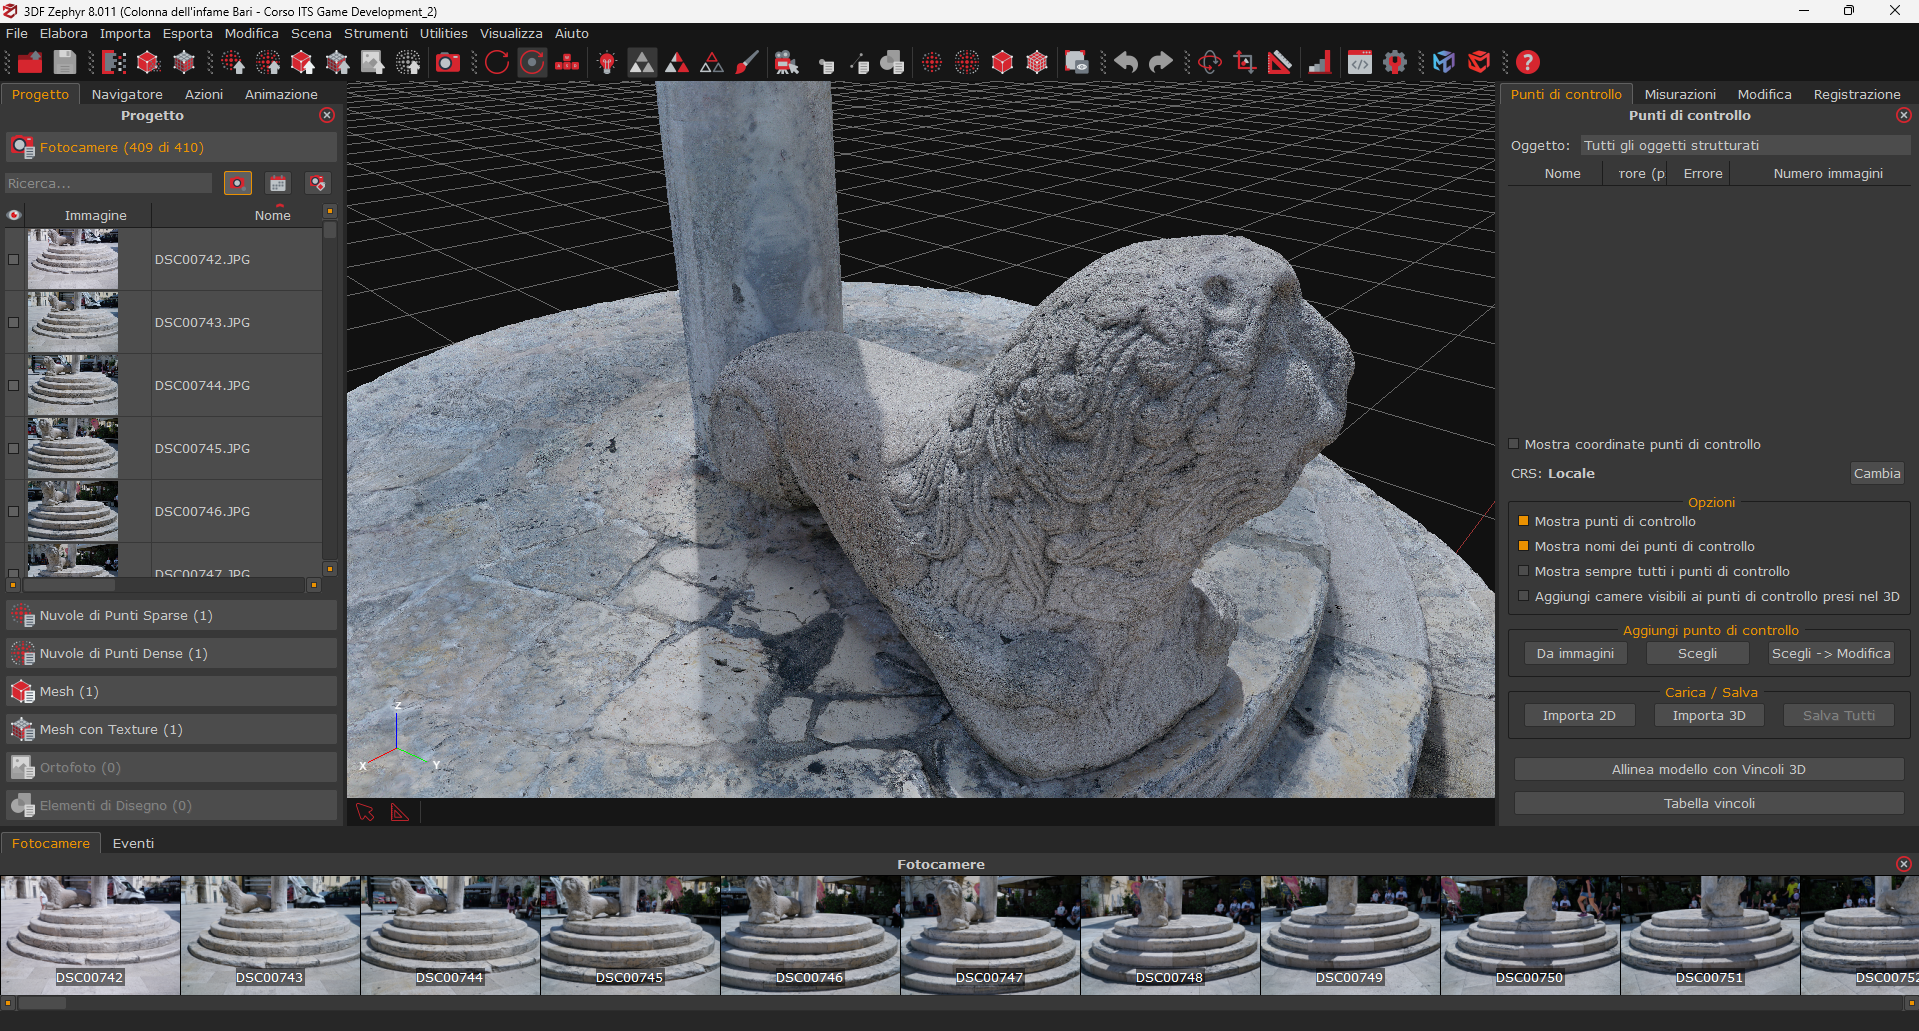Check the box next to DSC00743.JPG
Viewport: 1919px width, 1031px height.
[x=14, y=322]
